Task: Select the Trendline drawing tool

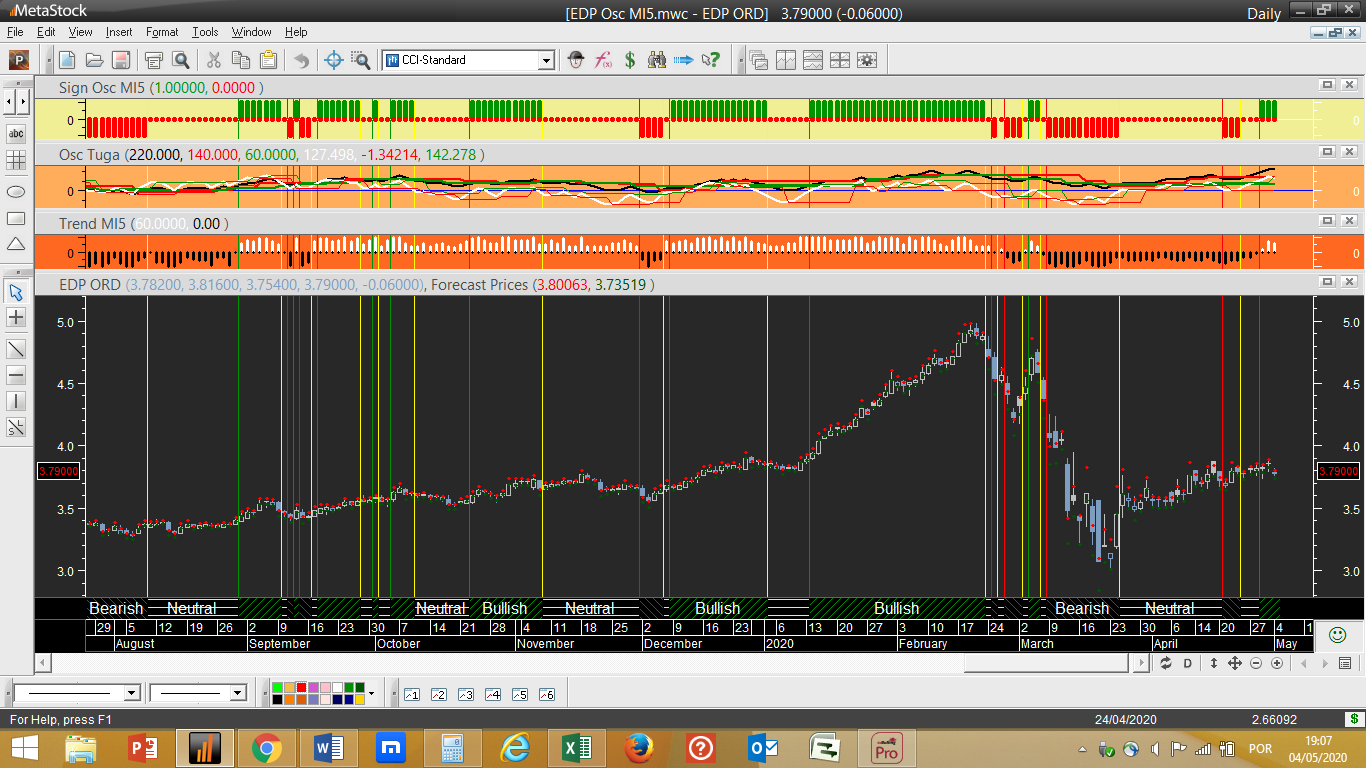Action: (x=16, y=349)
